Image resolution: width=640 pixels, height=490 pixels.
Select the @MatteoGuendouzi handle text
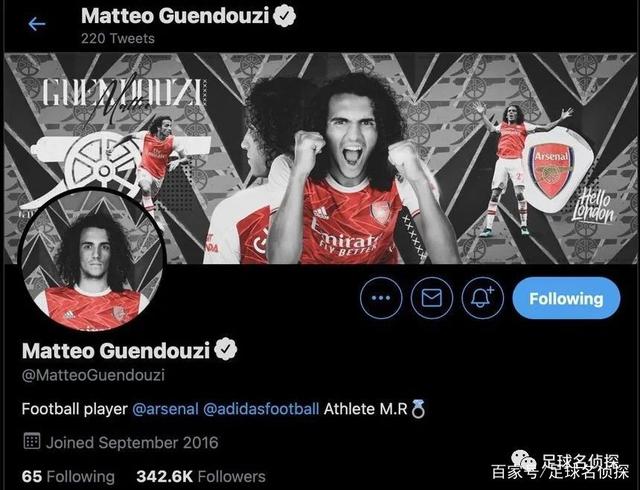click(x=93, y=375)
